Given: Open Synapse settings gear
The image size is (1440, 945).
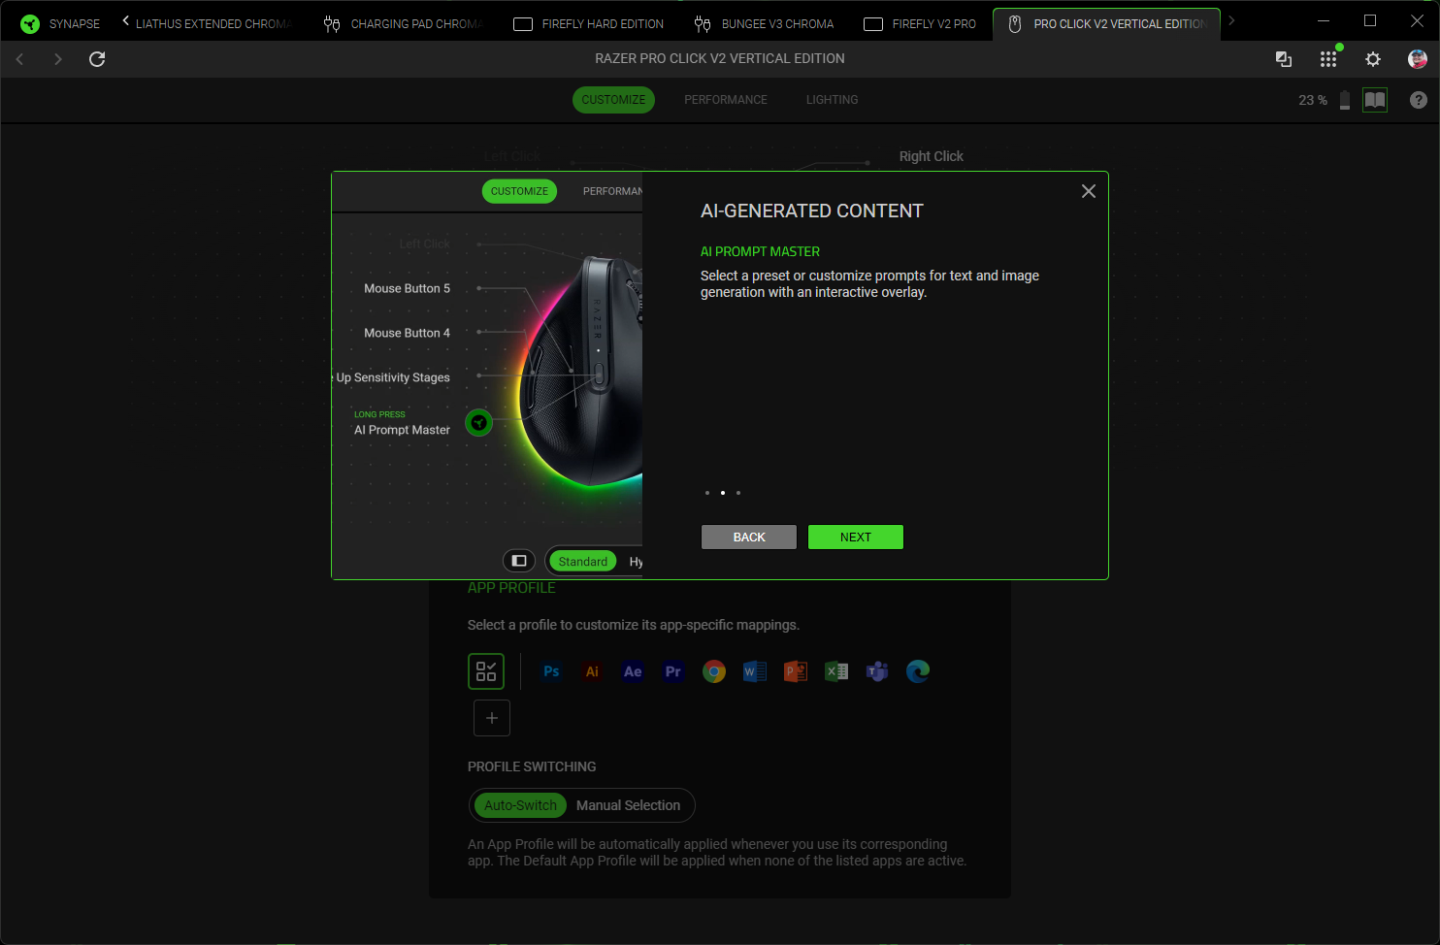Looking at the screenshot, I should pyautogui.click(x=1373, y=59).
